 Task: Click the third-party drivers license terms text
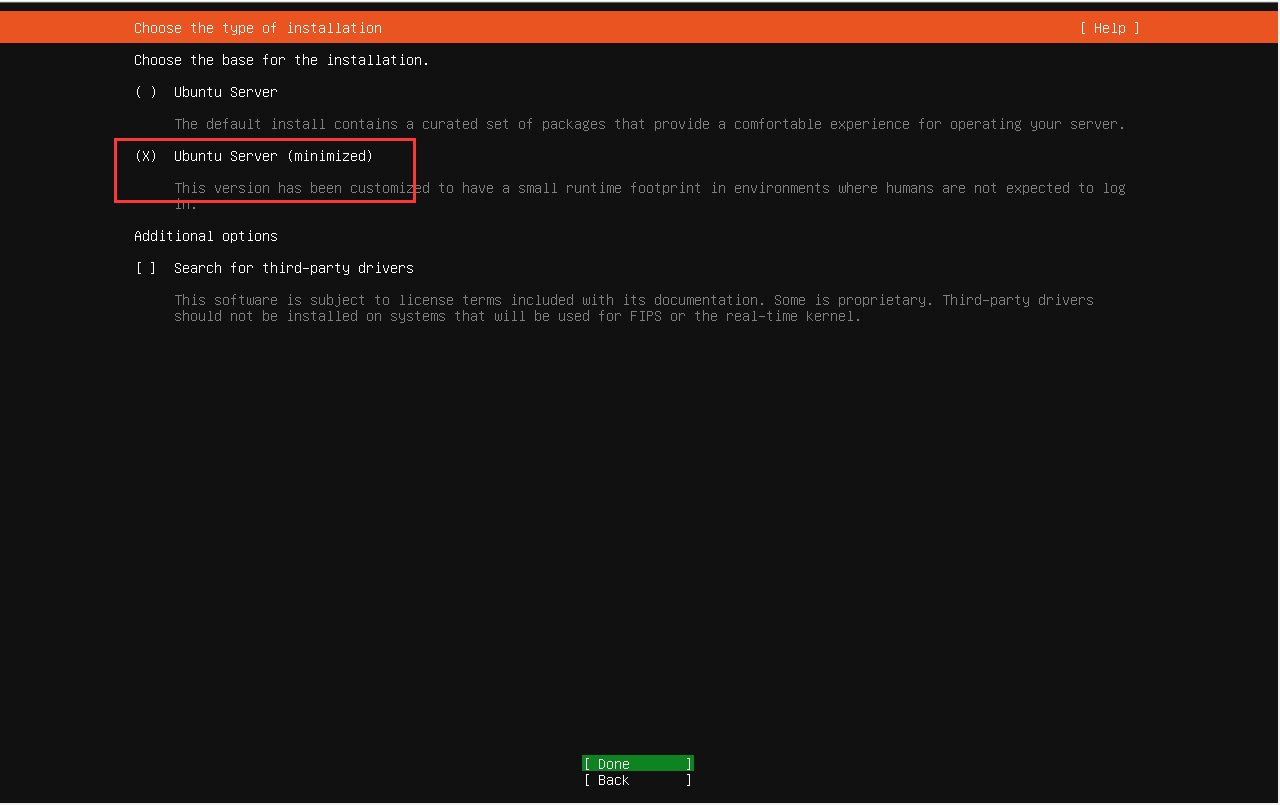(x=634, y=308)
